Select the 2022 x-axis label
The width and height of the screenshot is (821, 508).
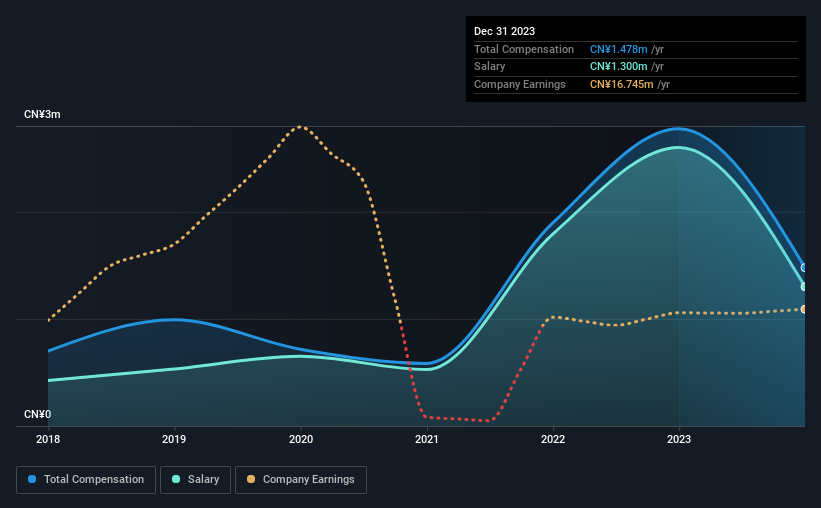[553, 439]
